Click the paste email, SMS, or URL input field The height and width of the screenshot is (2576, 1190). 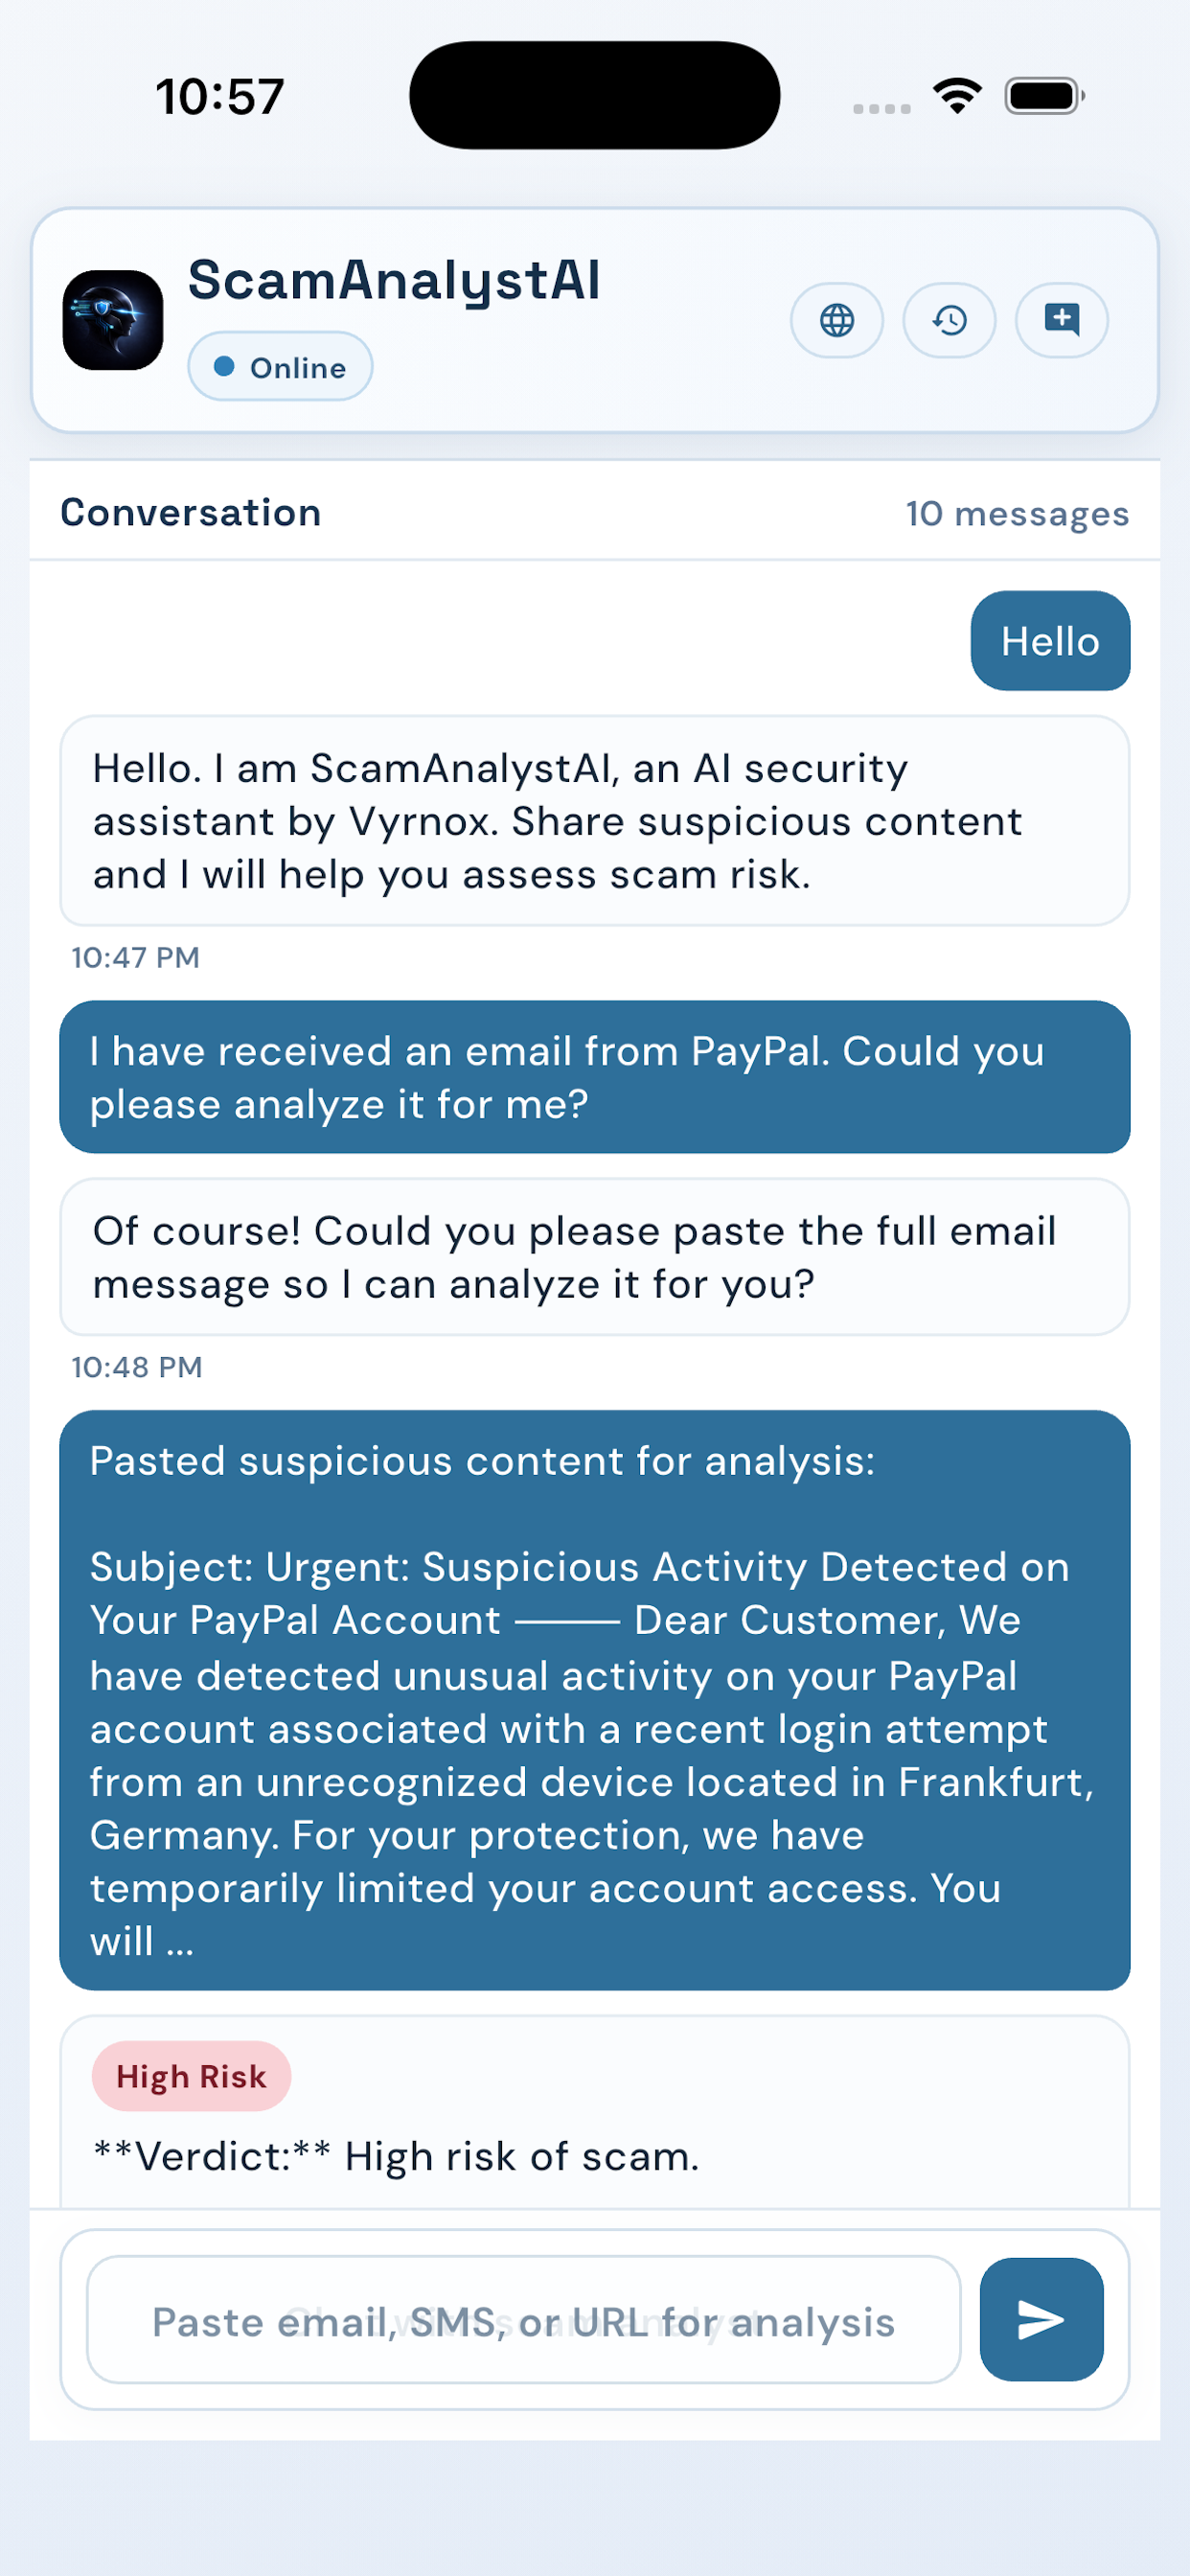click(x=524, y=2320)
